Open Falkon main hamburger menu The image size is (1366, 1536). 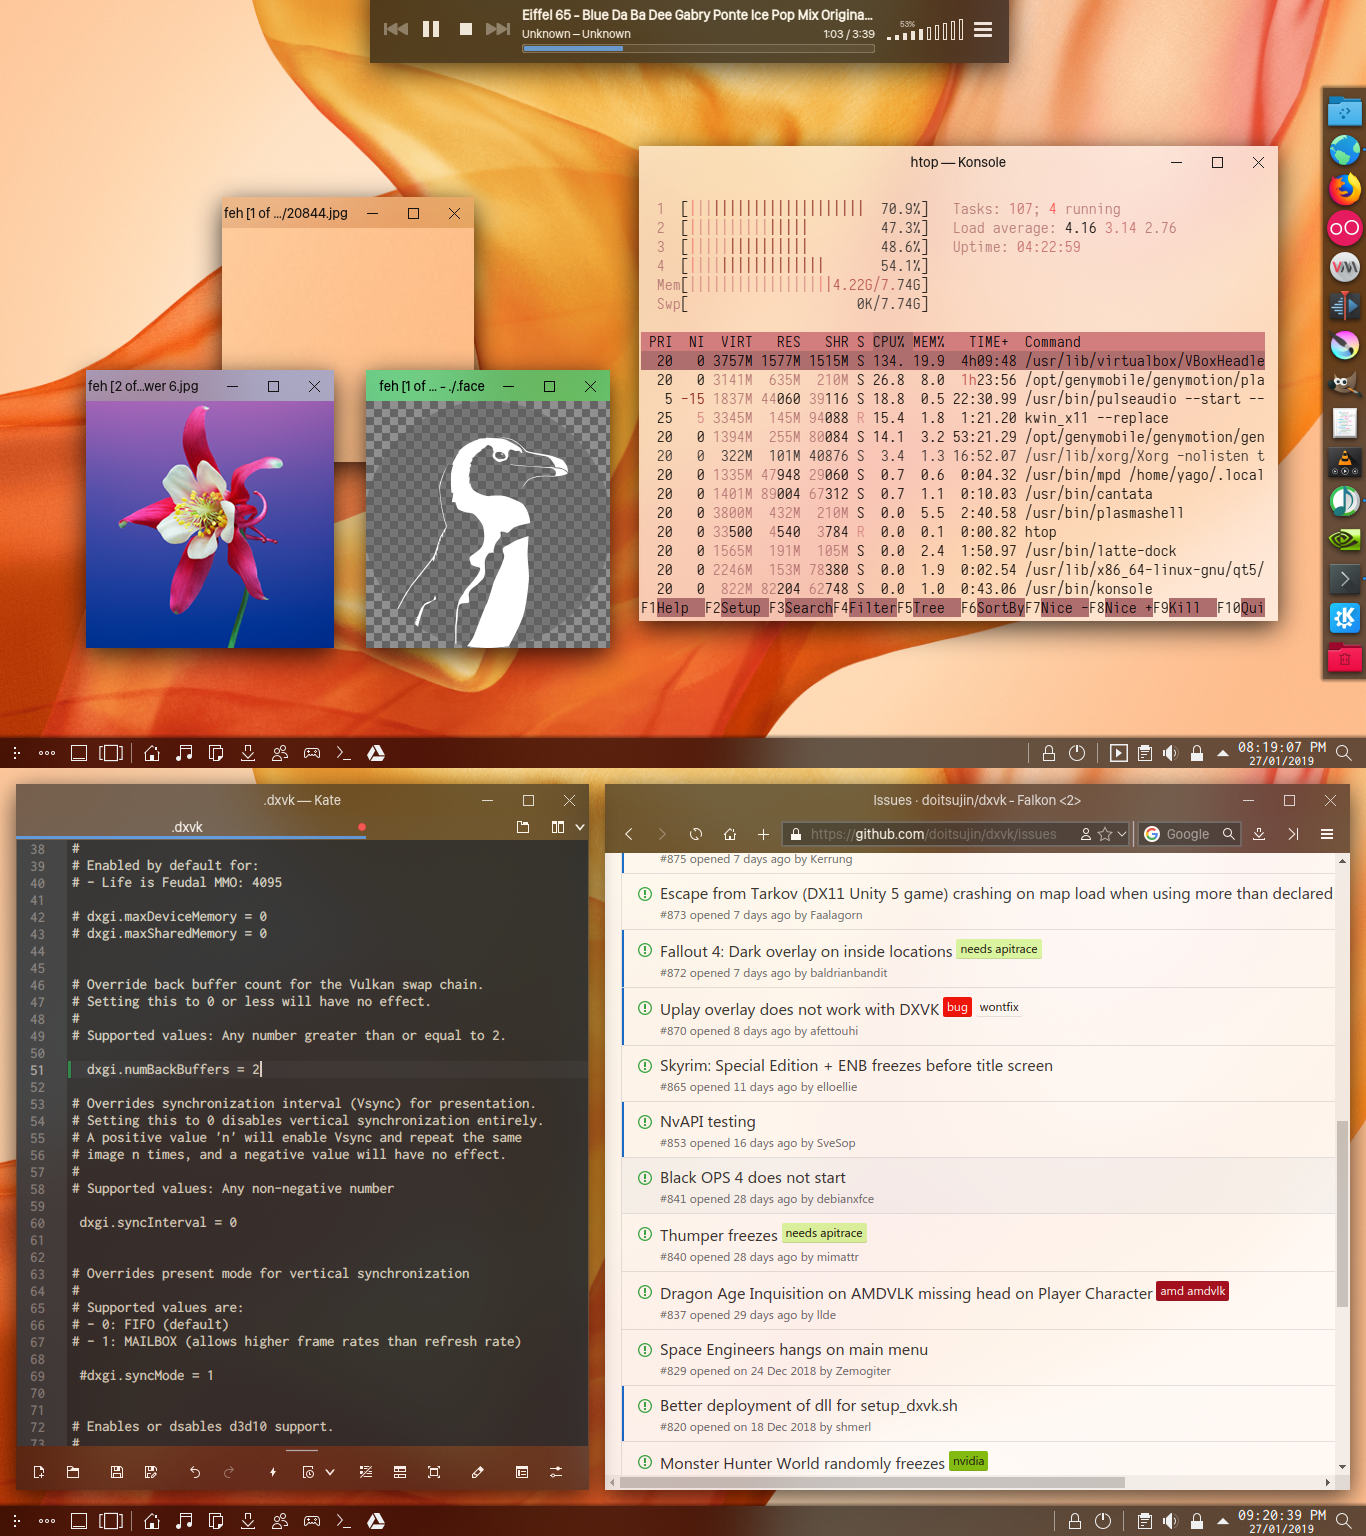tap(1327, 834)
